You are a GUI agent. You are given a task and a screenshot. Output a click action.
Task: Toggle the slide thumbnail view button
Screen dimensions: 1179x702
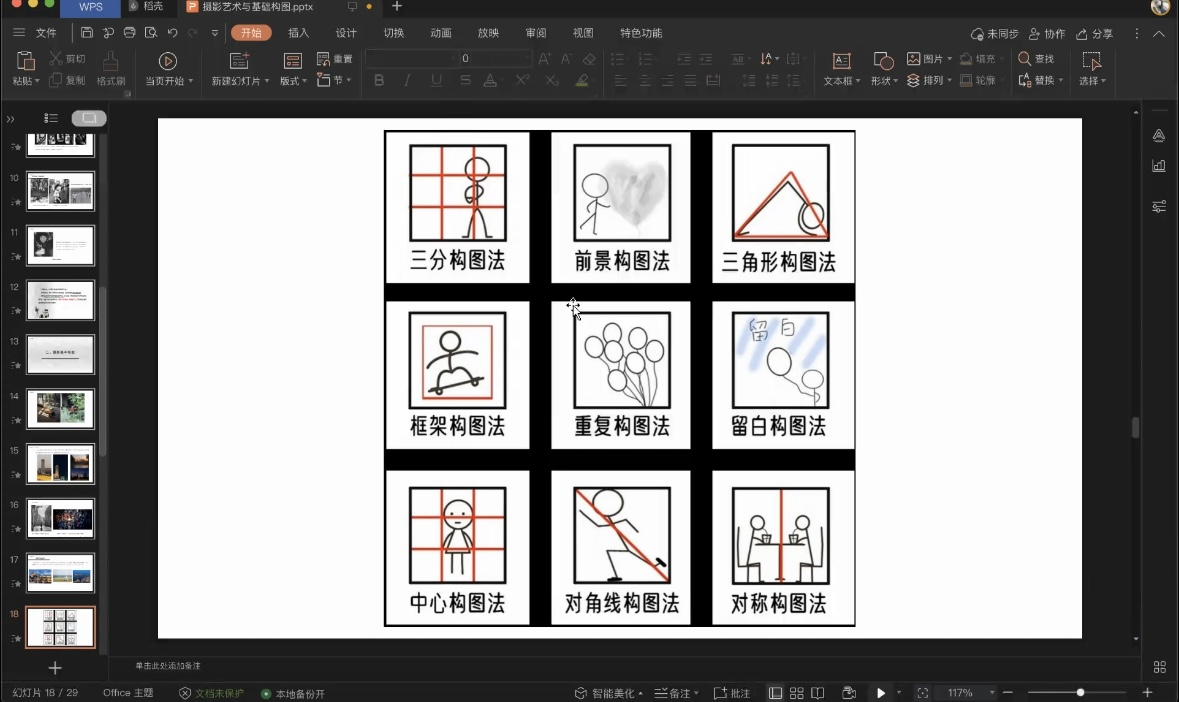pyautogui.click(x=89, y=118)
